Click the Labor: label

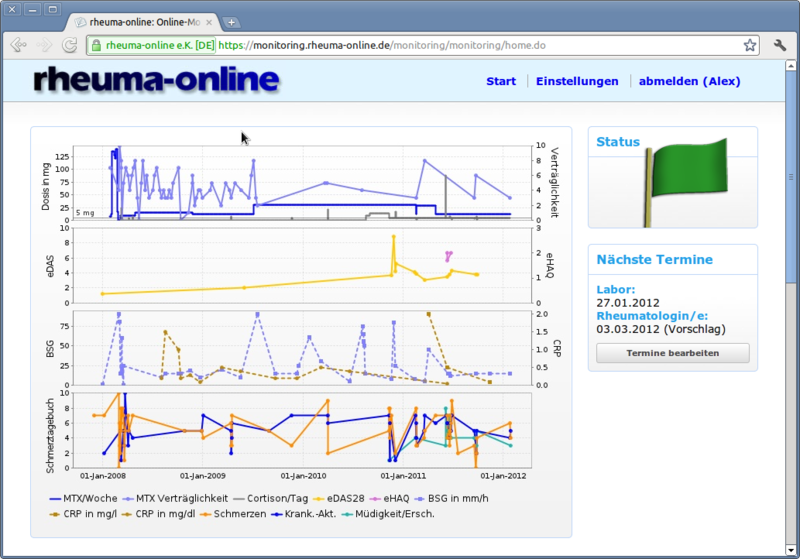click(x=616, y=290)
